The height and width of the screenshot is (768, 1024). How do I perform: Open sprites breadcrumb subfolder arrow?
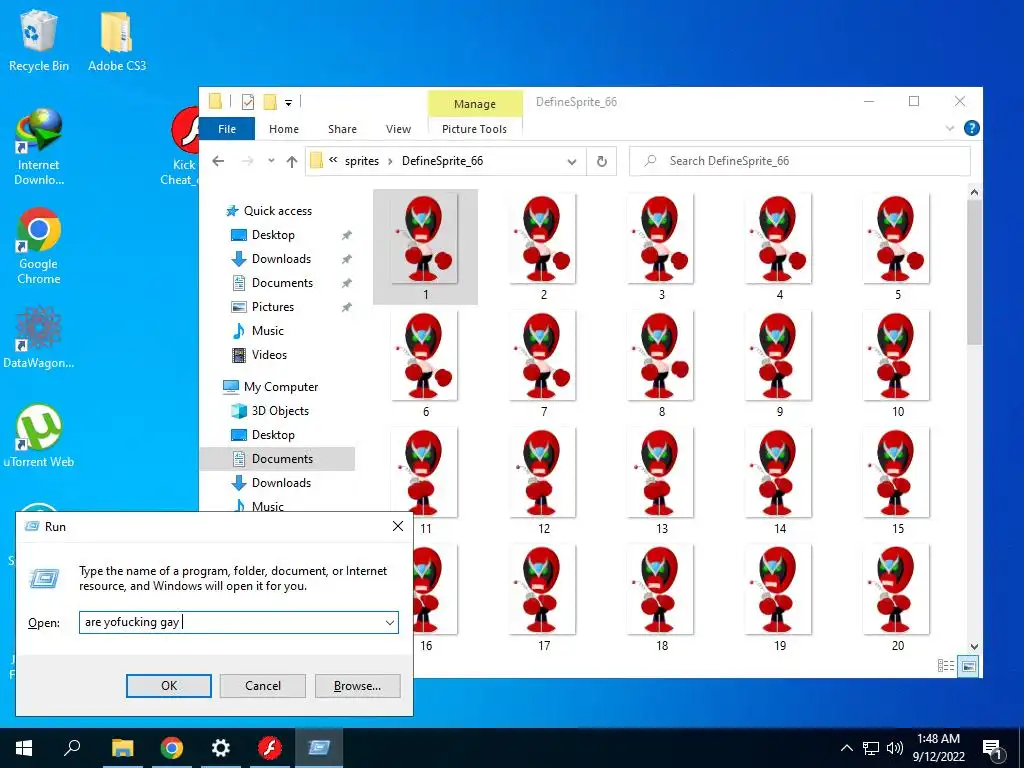click(x=391, y=161)
